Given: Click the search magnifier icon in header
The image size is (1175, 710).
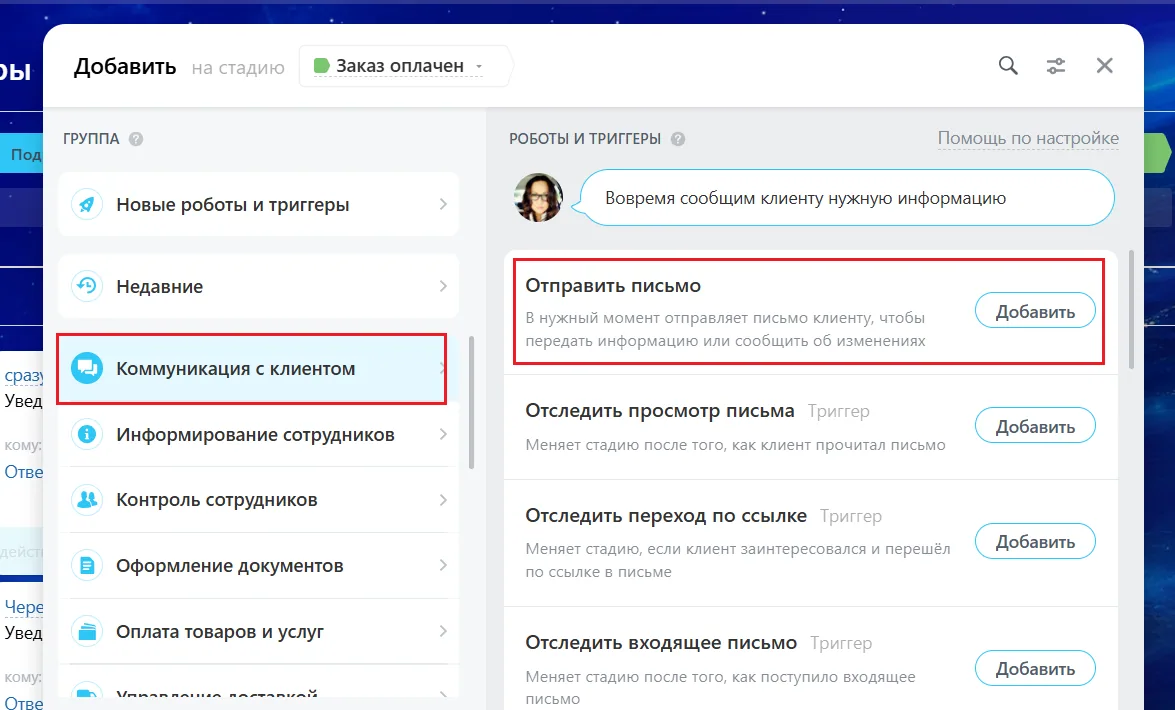Looking at the screenshot, I should 1008,66.
